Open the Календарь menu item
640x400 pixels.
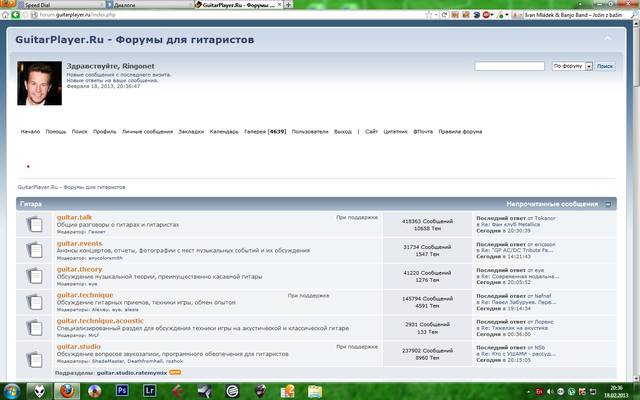pos(224,131)
